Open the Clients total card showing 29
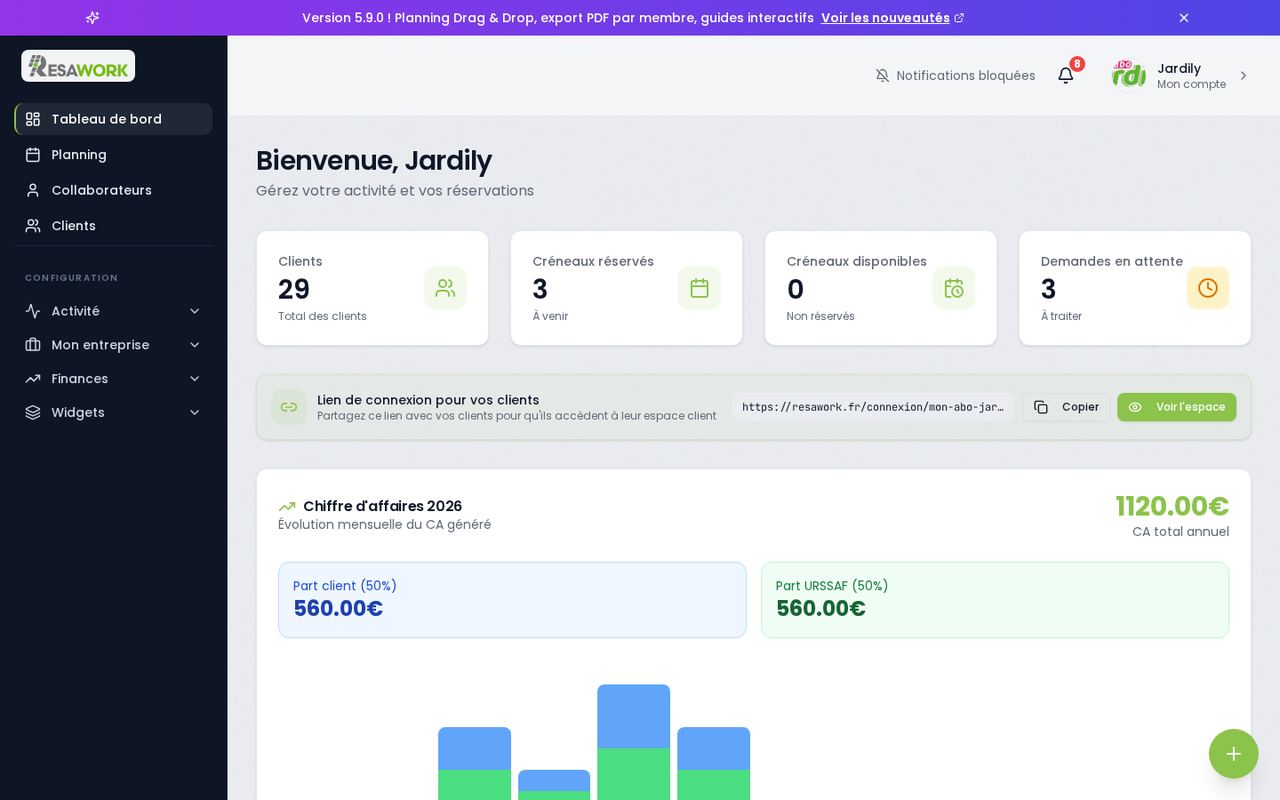1280x800 pixels. click(x=372, y=288)
